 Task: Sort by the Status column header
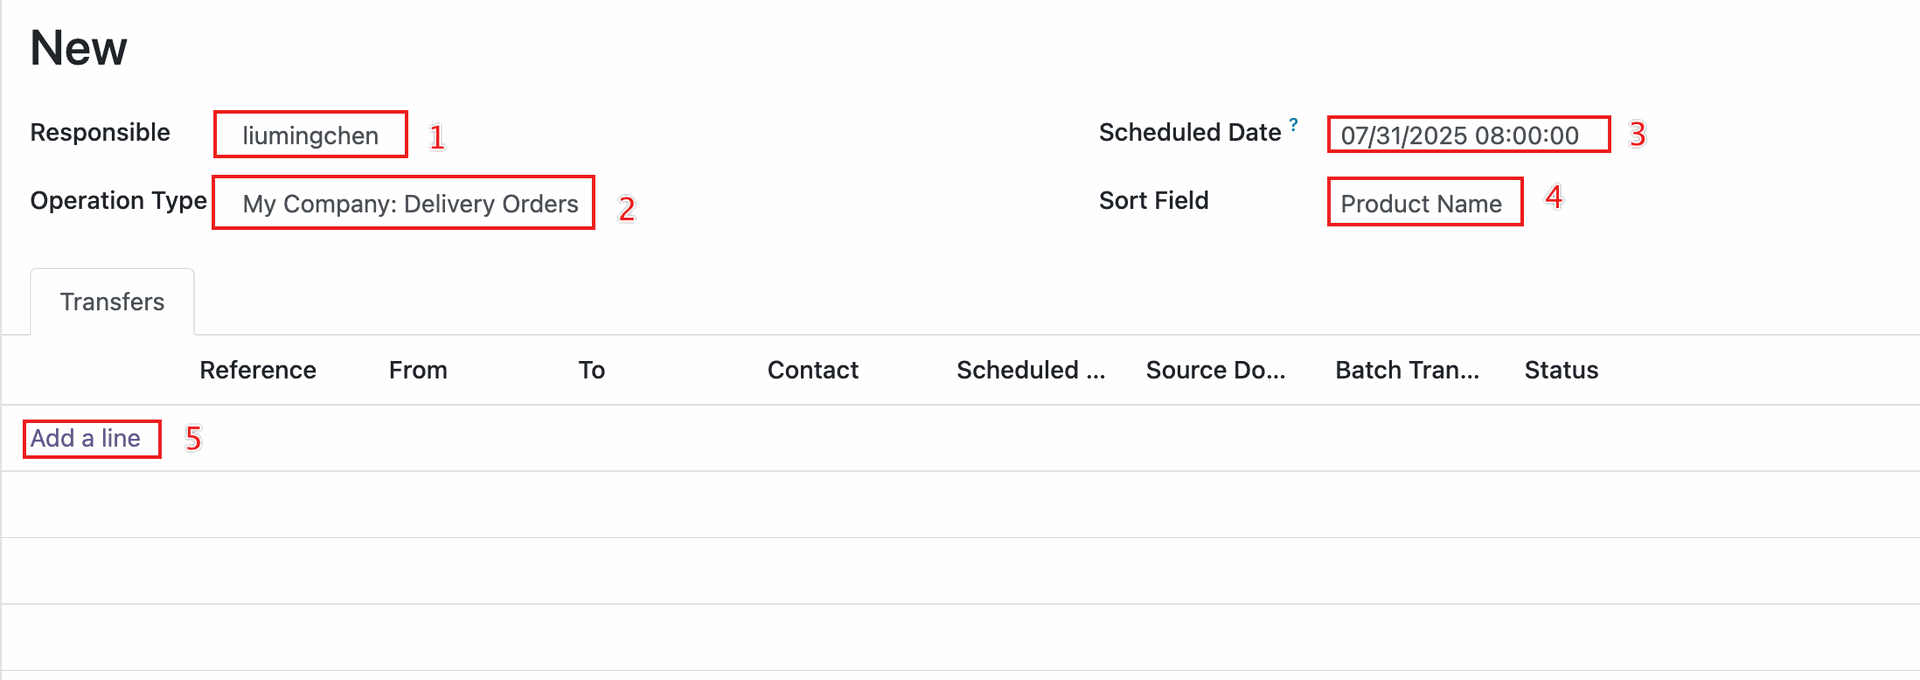pyautogui.click(x=1561, y=370)
